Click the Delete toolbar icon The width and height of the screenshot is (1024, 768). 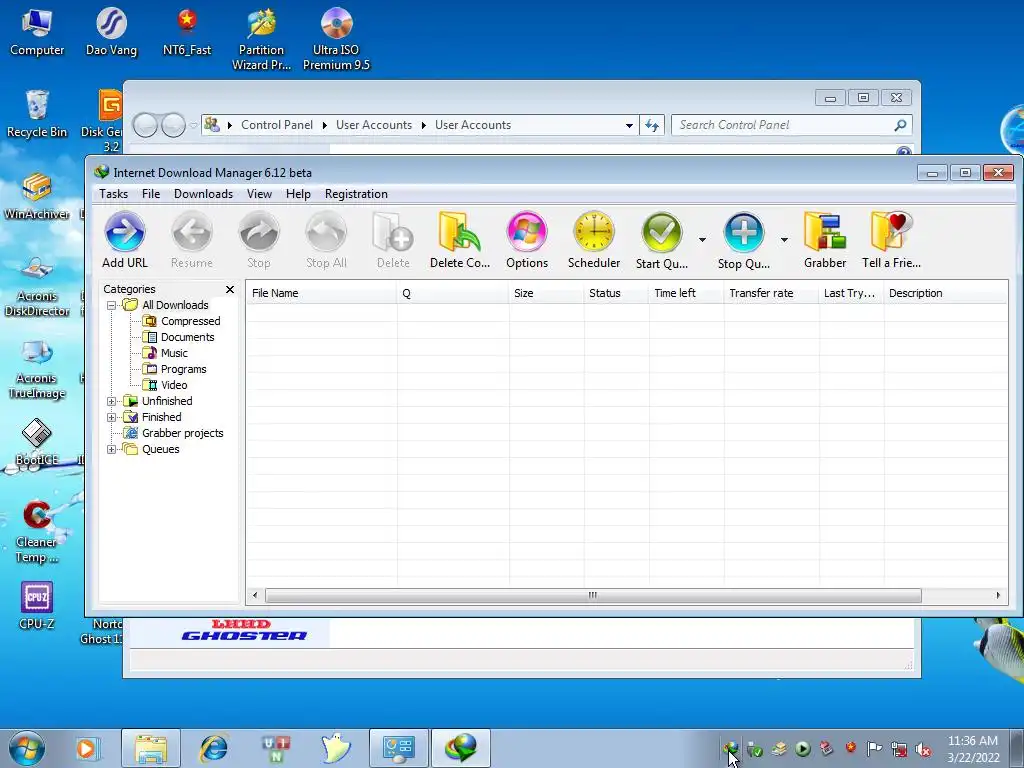click(x=393, y=240)
